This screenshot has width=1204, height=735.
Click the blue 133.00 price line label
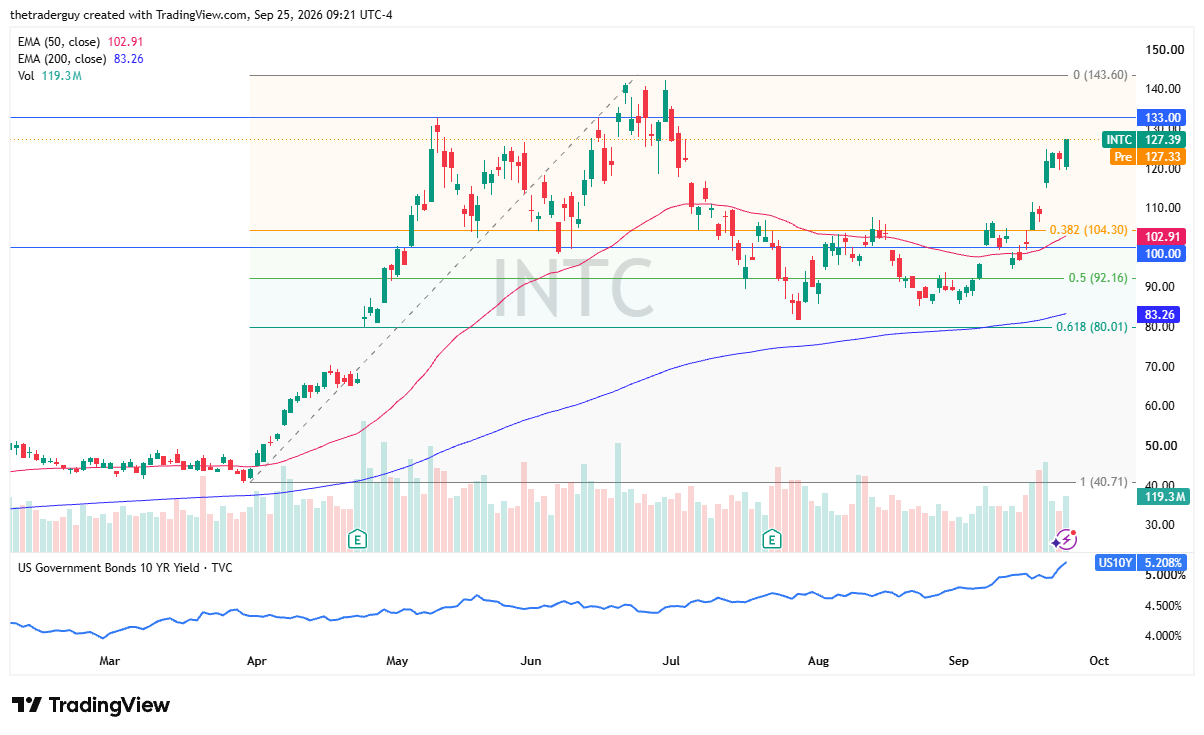(1164, 117)
